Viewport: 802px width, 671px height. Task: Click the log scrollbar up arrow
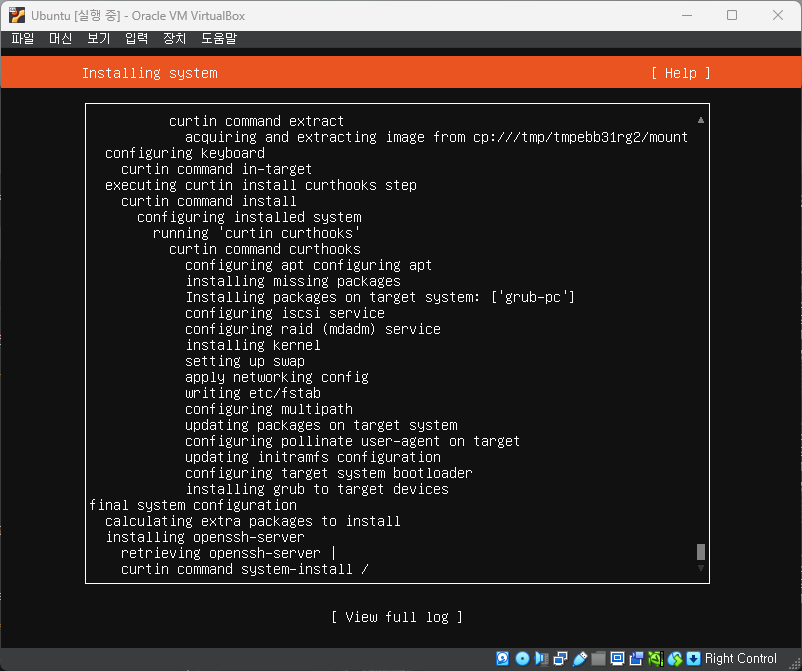click(701, 120)
